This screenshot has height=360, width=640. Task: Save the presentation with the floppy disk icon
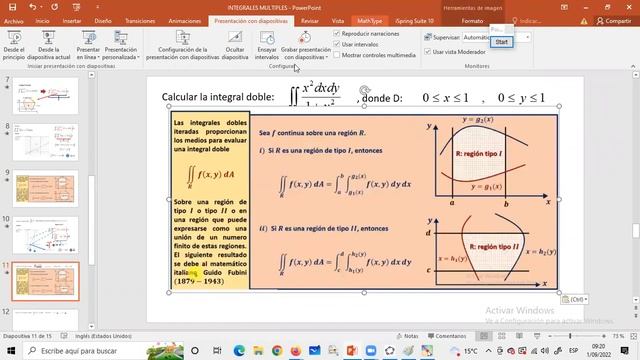tap(13, 7)
